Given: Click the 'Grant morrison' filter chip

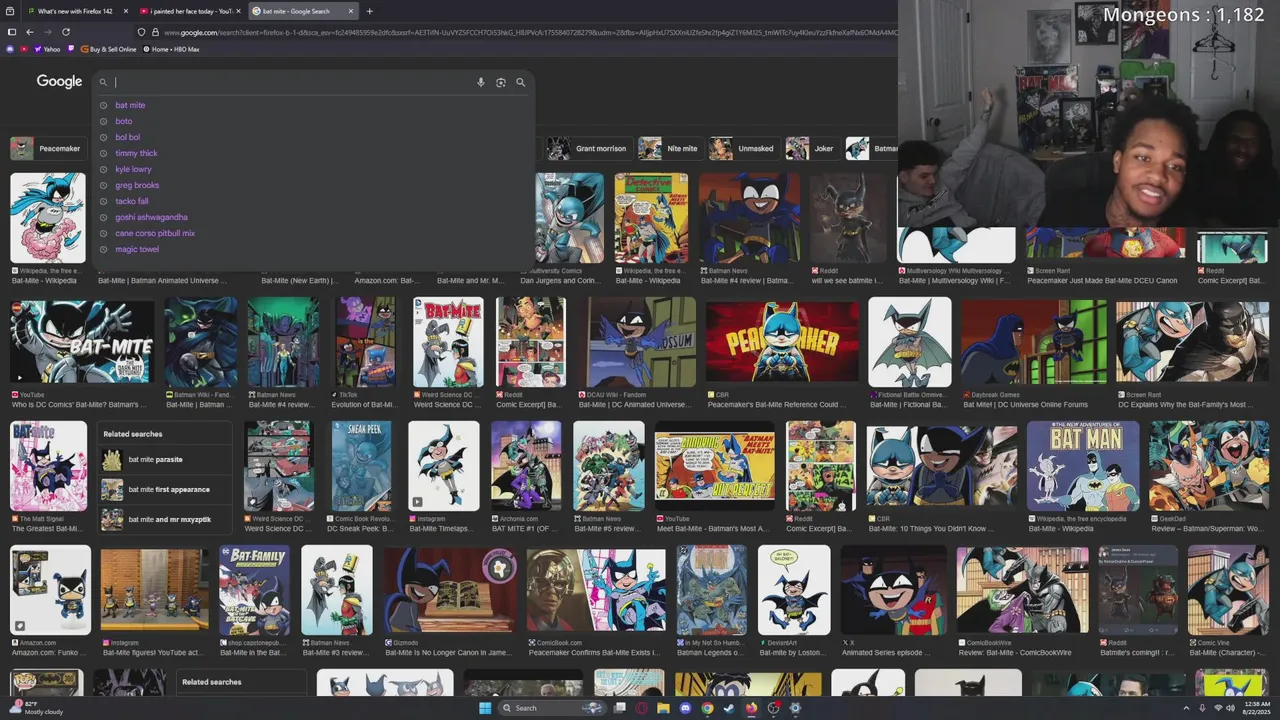Looking at the screenshot, I should pos(588,148).
